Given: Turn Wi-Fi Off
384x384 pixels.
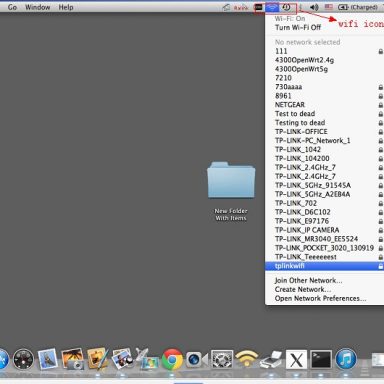Looking at the screenshot, I should pyautogui.click(x=298, y=27).
